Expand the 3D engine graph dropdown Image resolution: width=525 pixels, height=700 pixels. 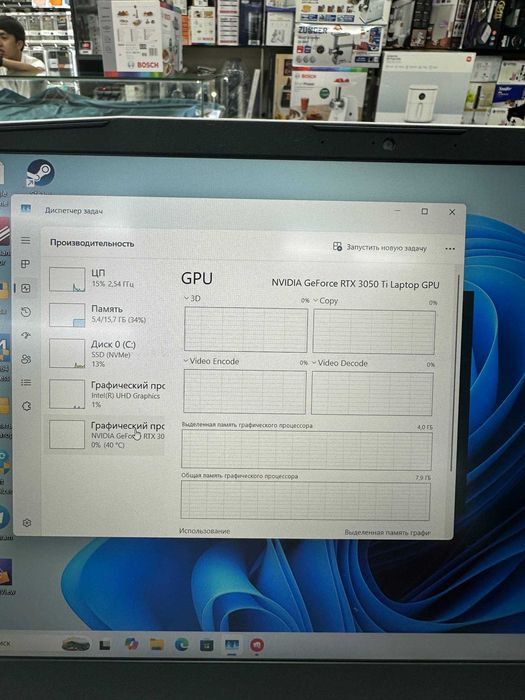coord(192,298)
